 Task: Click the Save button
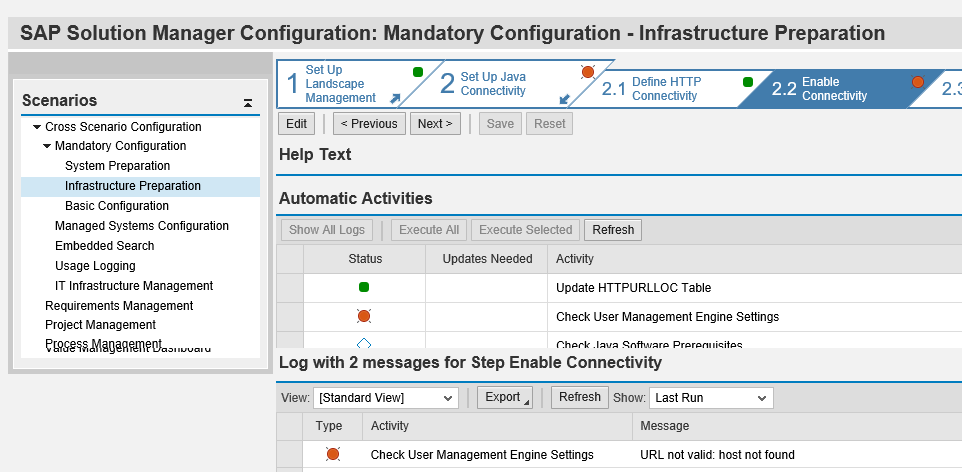coord(500,123)
